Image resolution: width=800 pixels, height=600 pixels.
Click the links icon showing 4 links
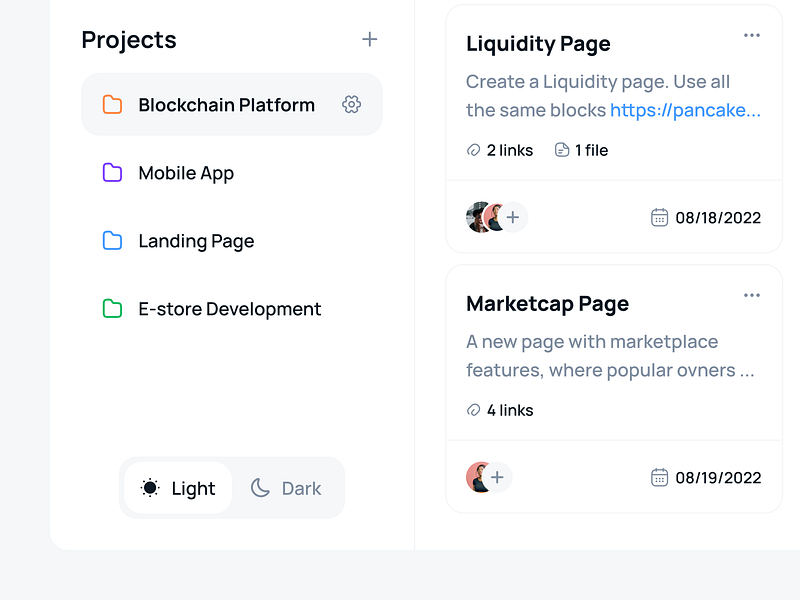pos(473,410)
